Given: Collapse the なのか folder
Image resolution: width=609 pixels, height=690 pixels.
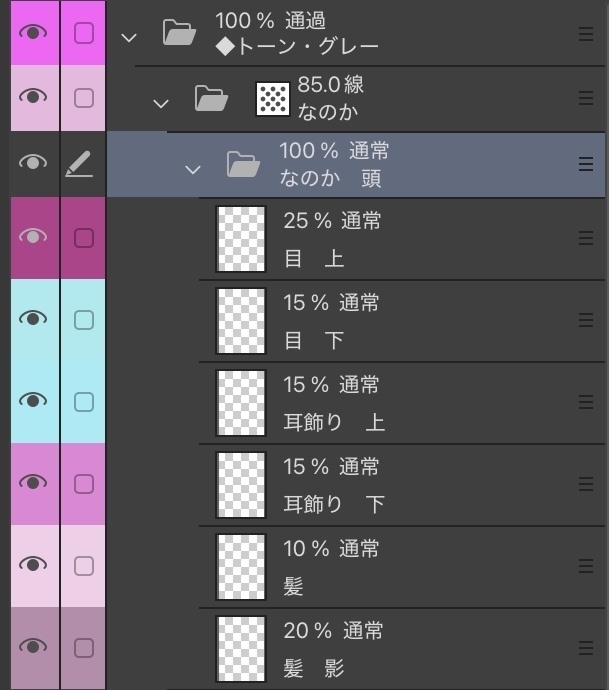Looking at the screenshot, I should click(161, 102).
